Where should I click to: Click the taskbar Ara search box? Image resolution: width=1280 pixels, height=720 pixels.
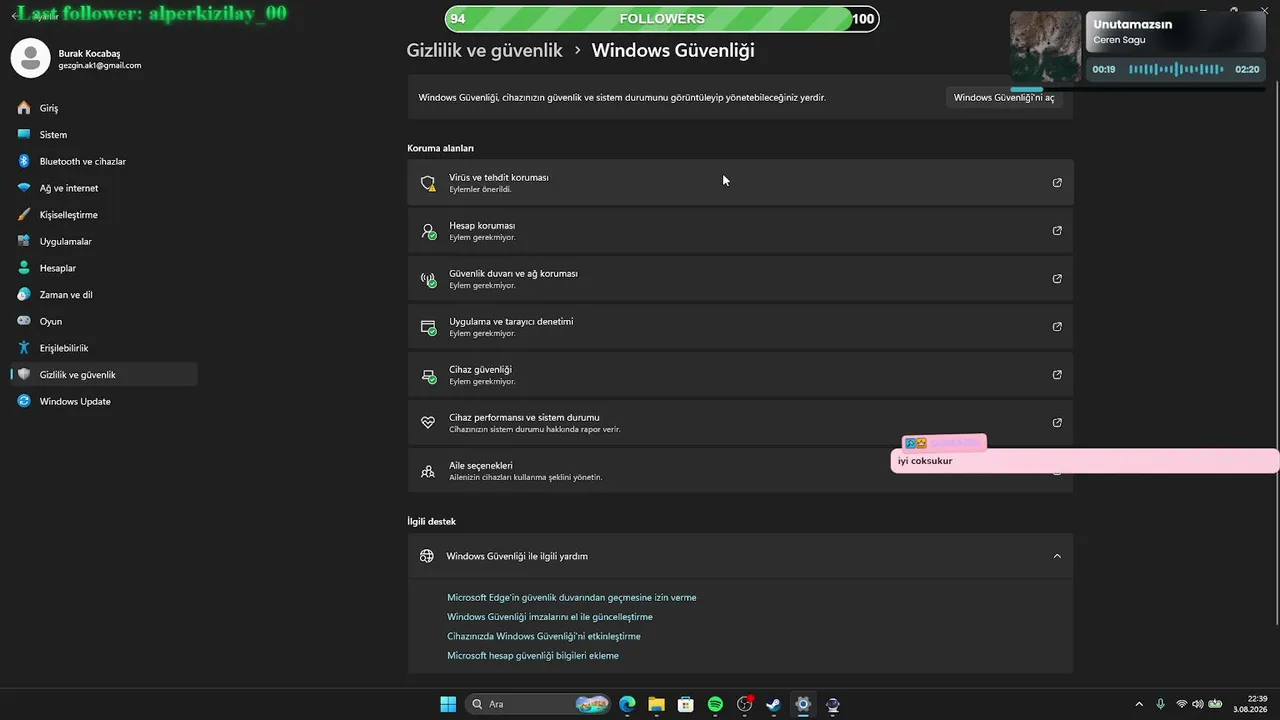[539, 704]
